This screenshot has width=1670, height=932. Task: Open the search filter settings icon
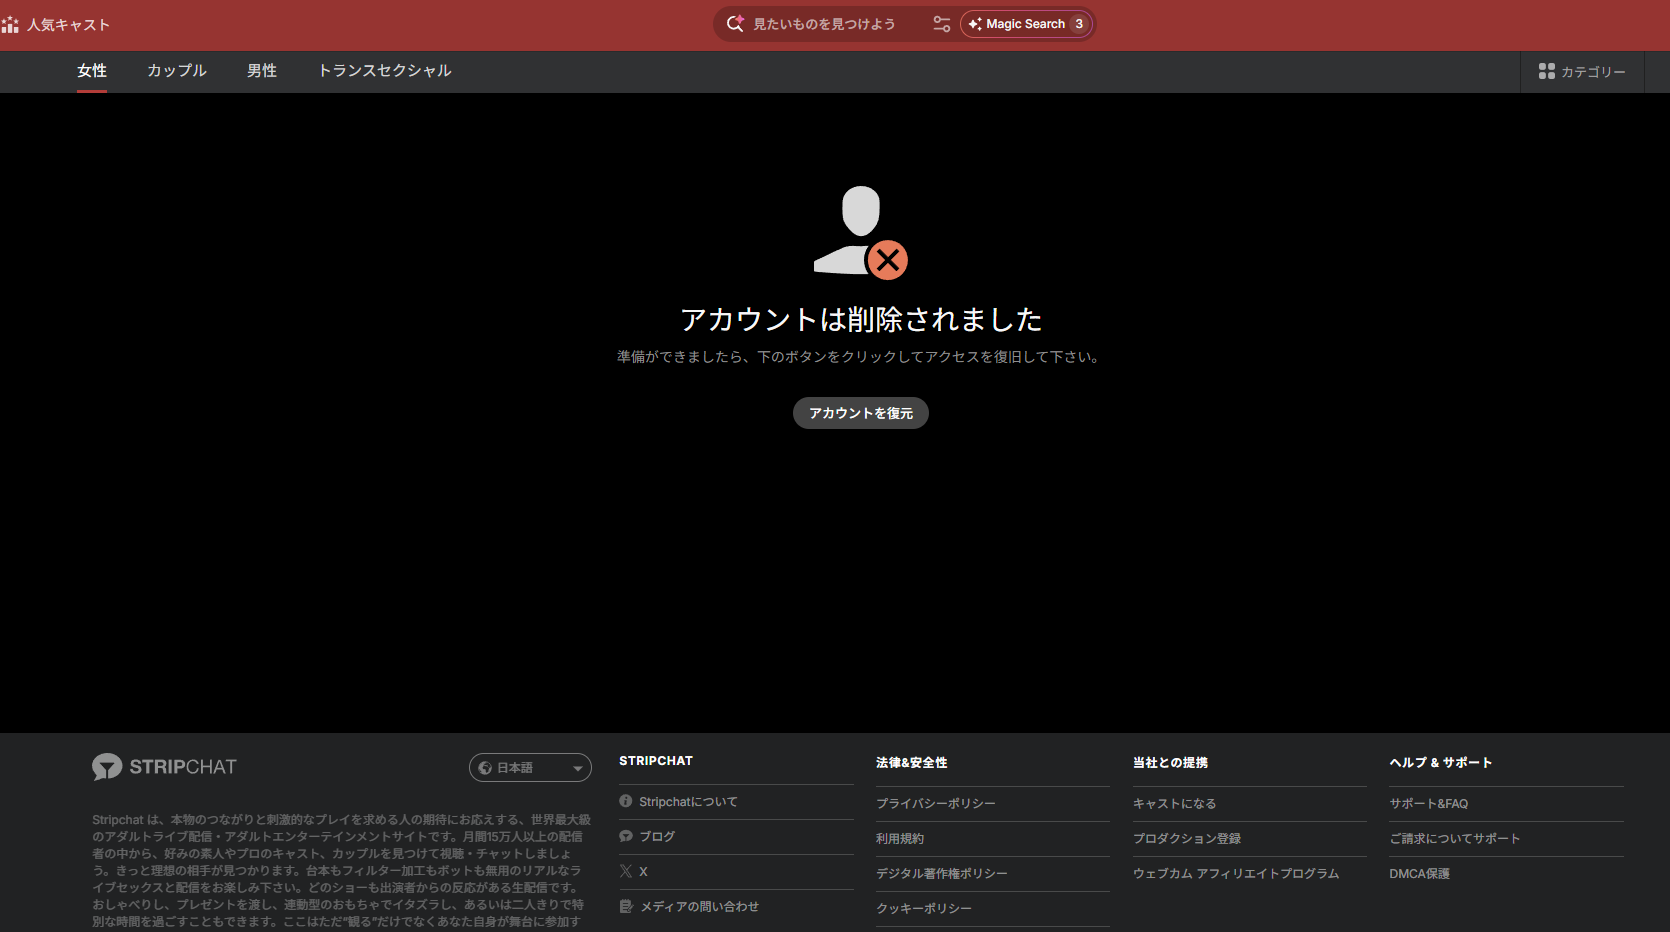point(941,24)
